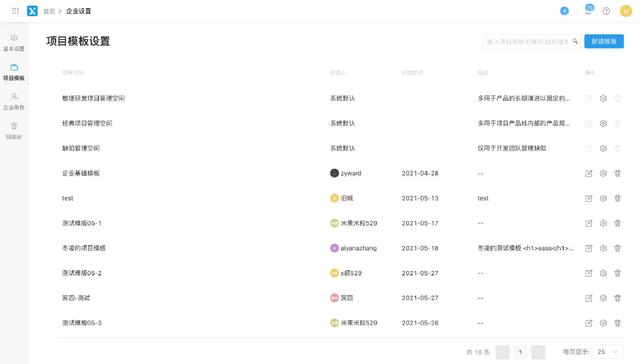
Task: Click template name 企业基础模板
Action: (81, 173)
